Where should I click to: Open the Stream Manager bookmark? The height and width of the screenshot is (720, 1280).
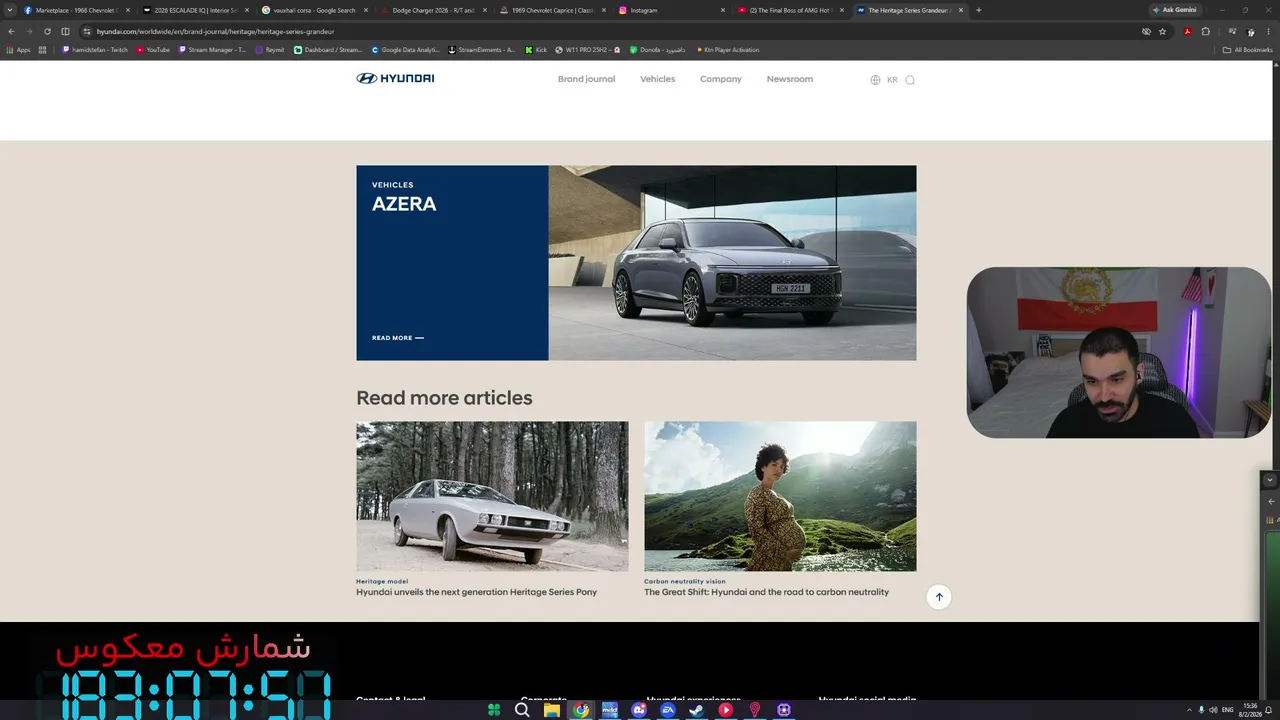pos(212,50)
